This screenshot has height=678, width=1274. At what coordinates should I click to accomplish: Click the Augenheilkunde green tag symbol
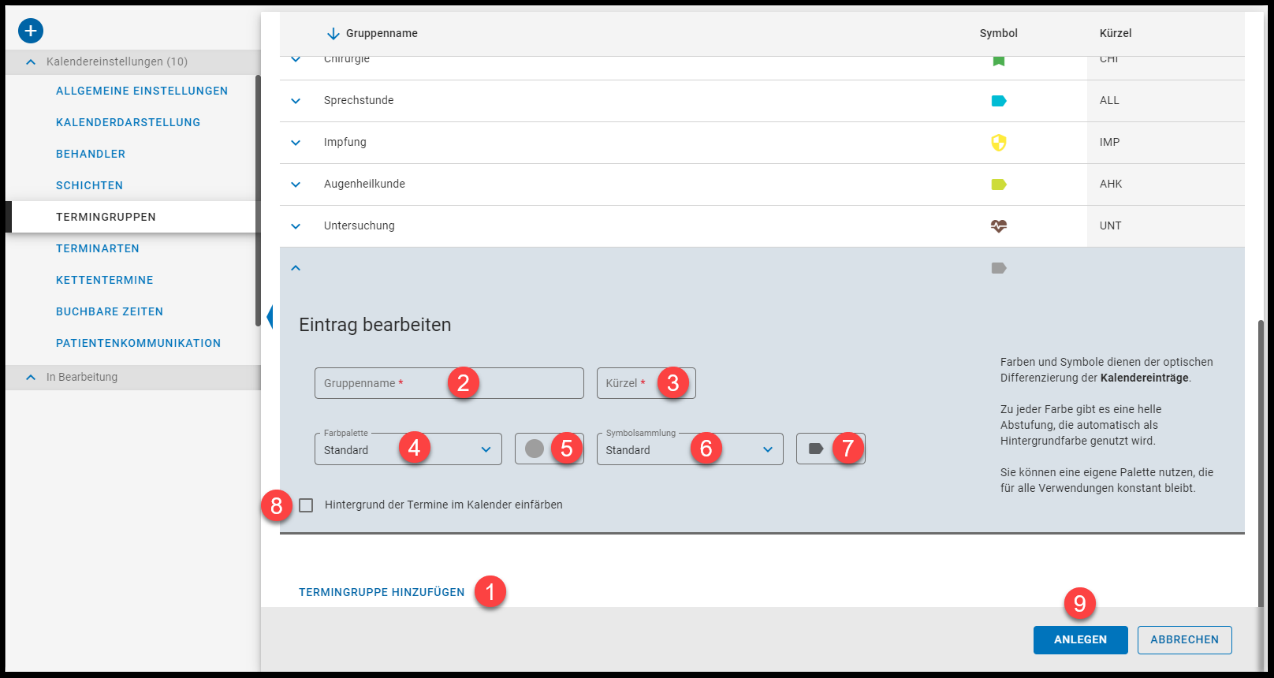click(x=998, y=185)
